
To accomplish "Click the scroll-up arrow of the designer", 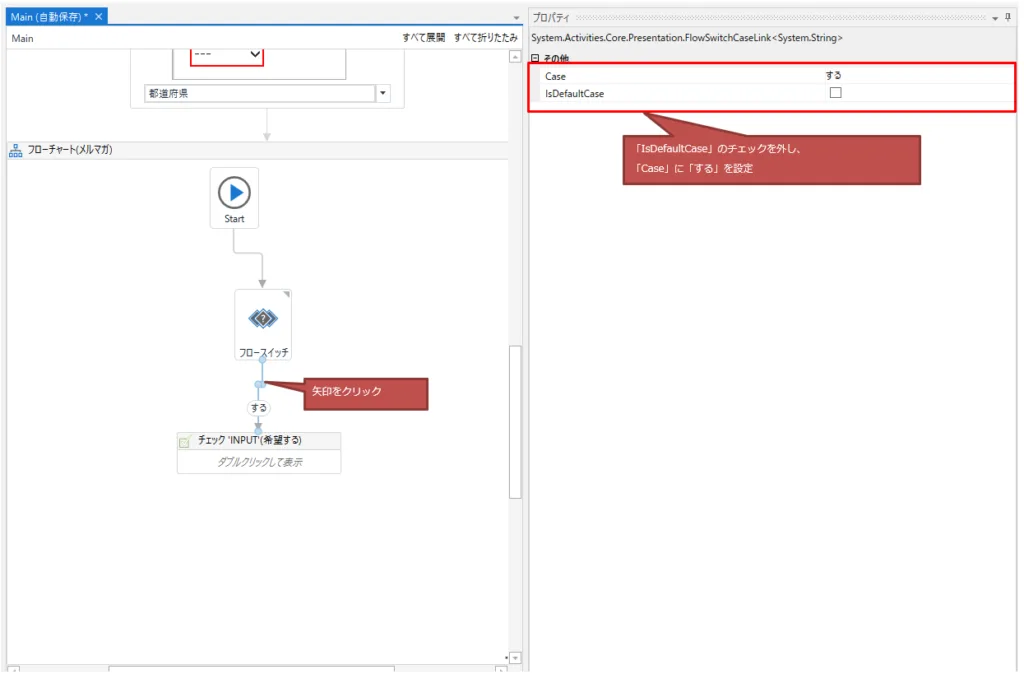I will (x=515, y=57).
